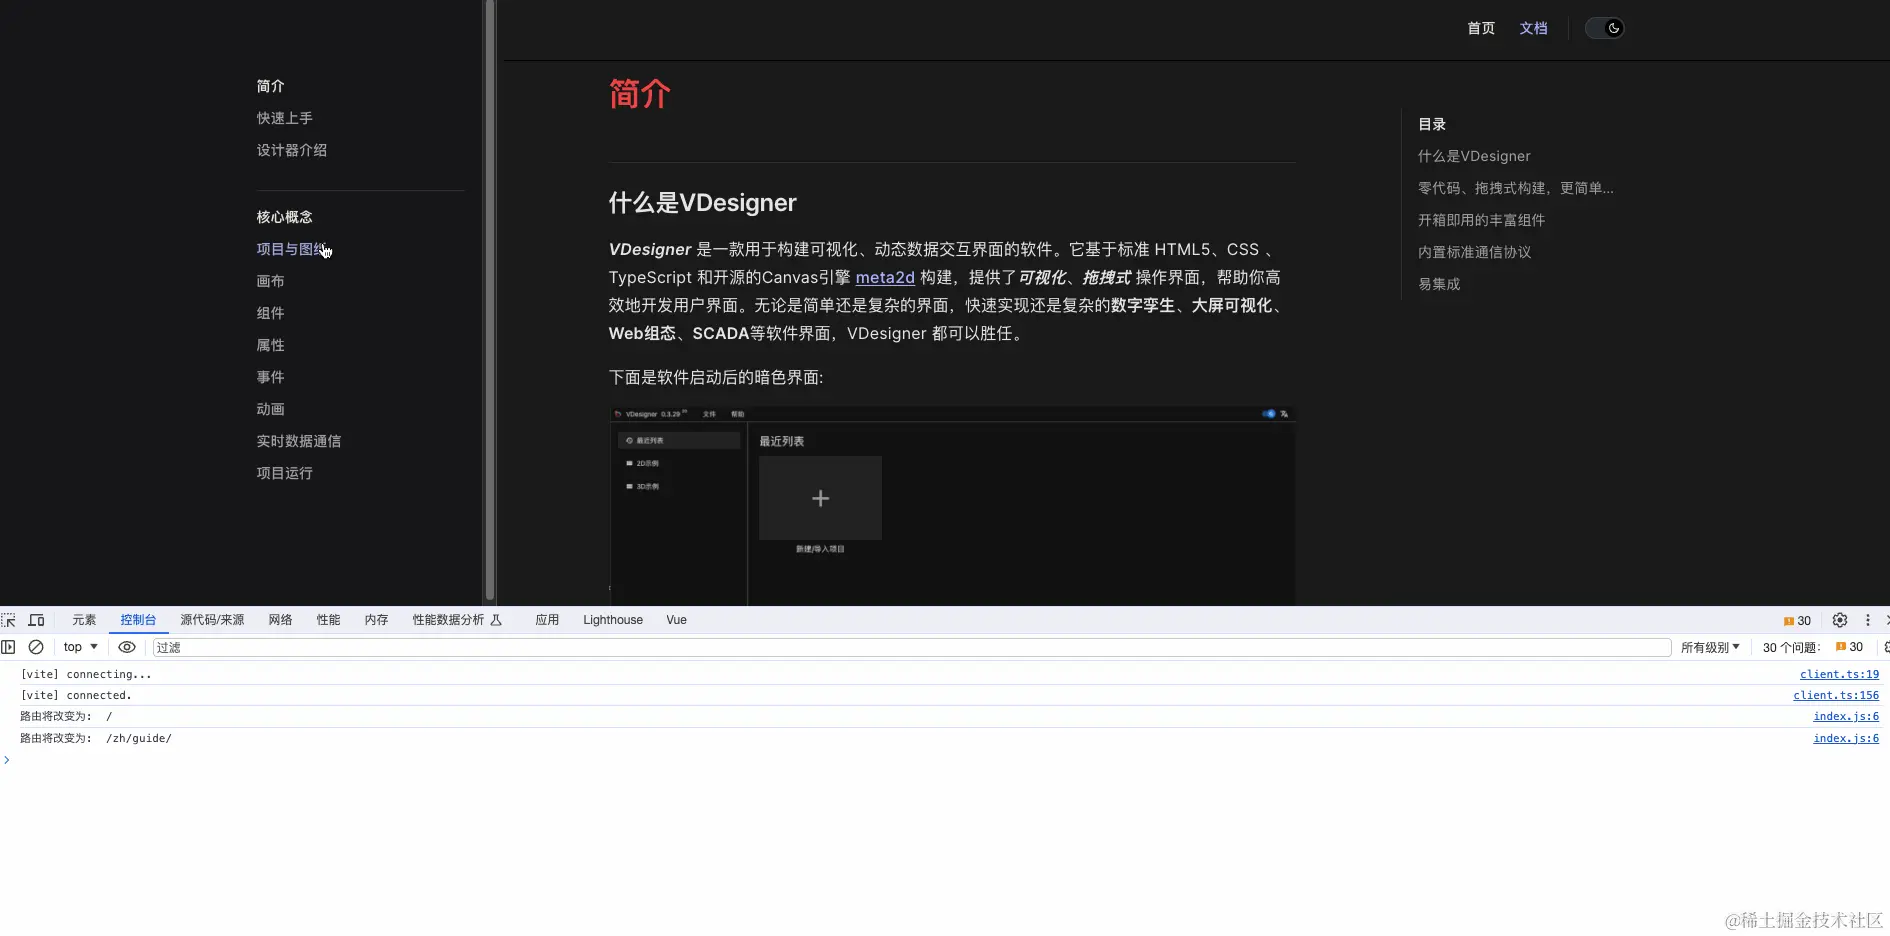The image size is (1890, 936).
Task: Click the 30 个问题 issues counter
Action: click(x=1812, y=647)
